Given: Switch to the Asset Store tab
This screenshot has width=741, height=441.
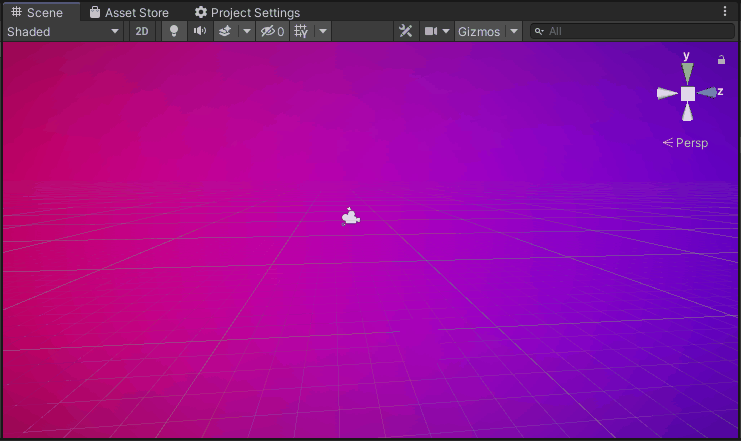Looking at the screenshot, I should [x=128, y=13].
